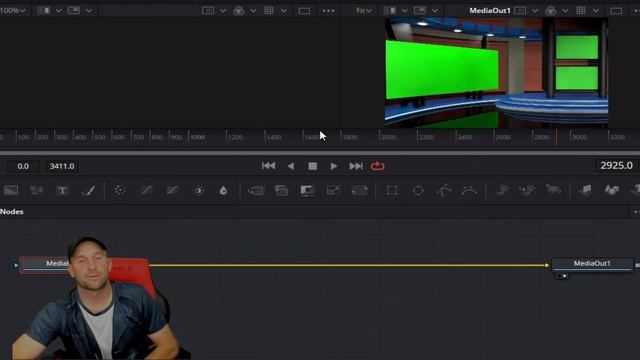
Task: Open the 100% zoom dropdown
Action: 13,11
